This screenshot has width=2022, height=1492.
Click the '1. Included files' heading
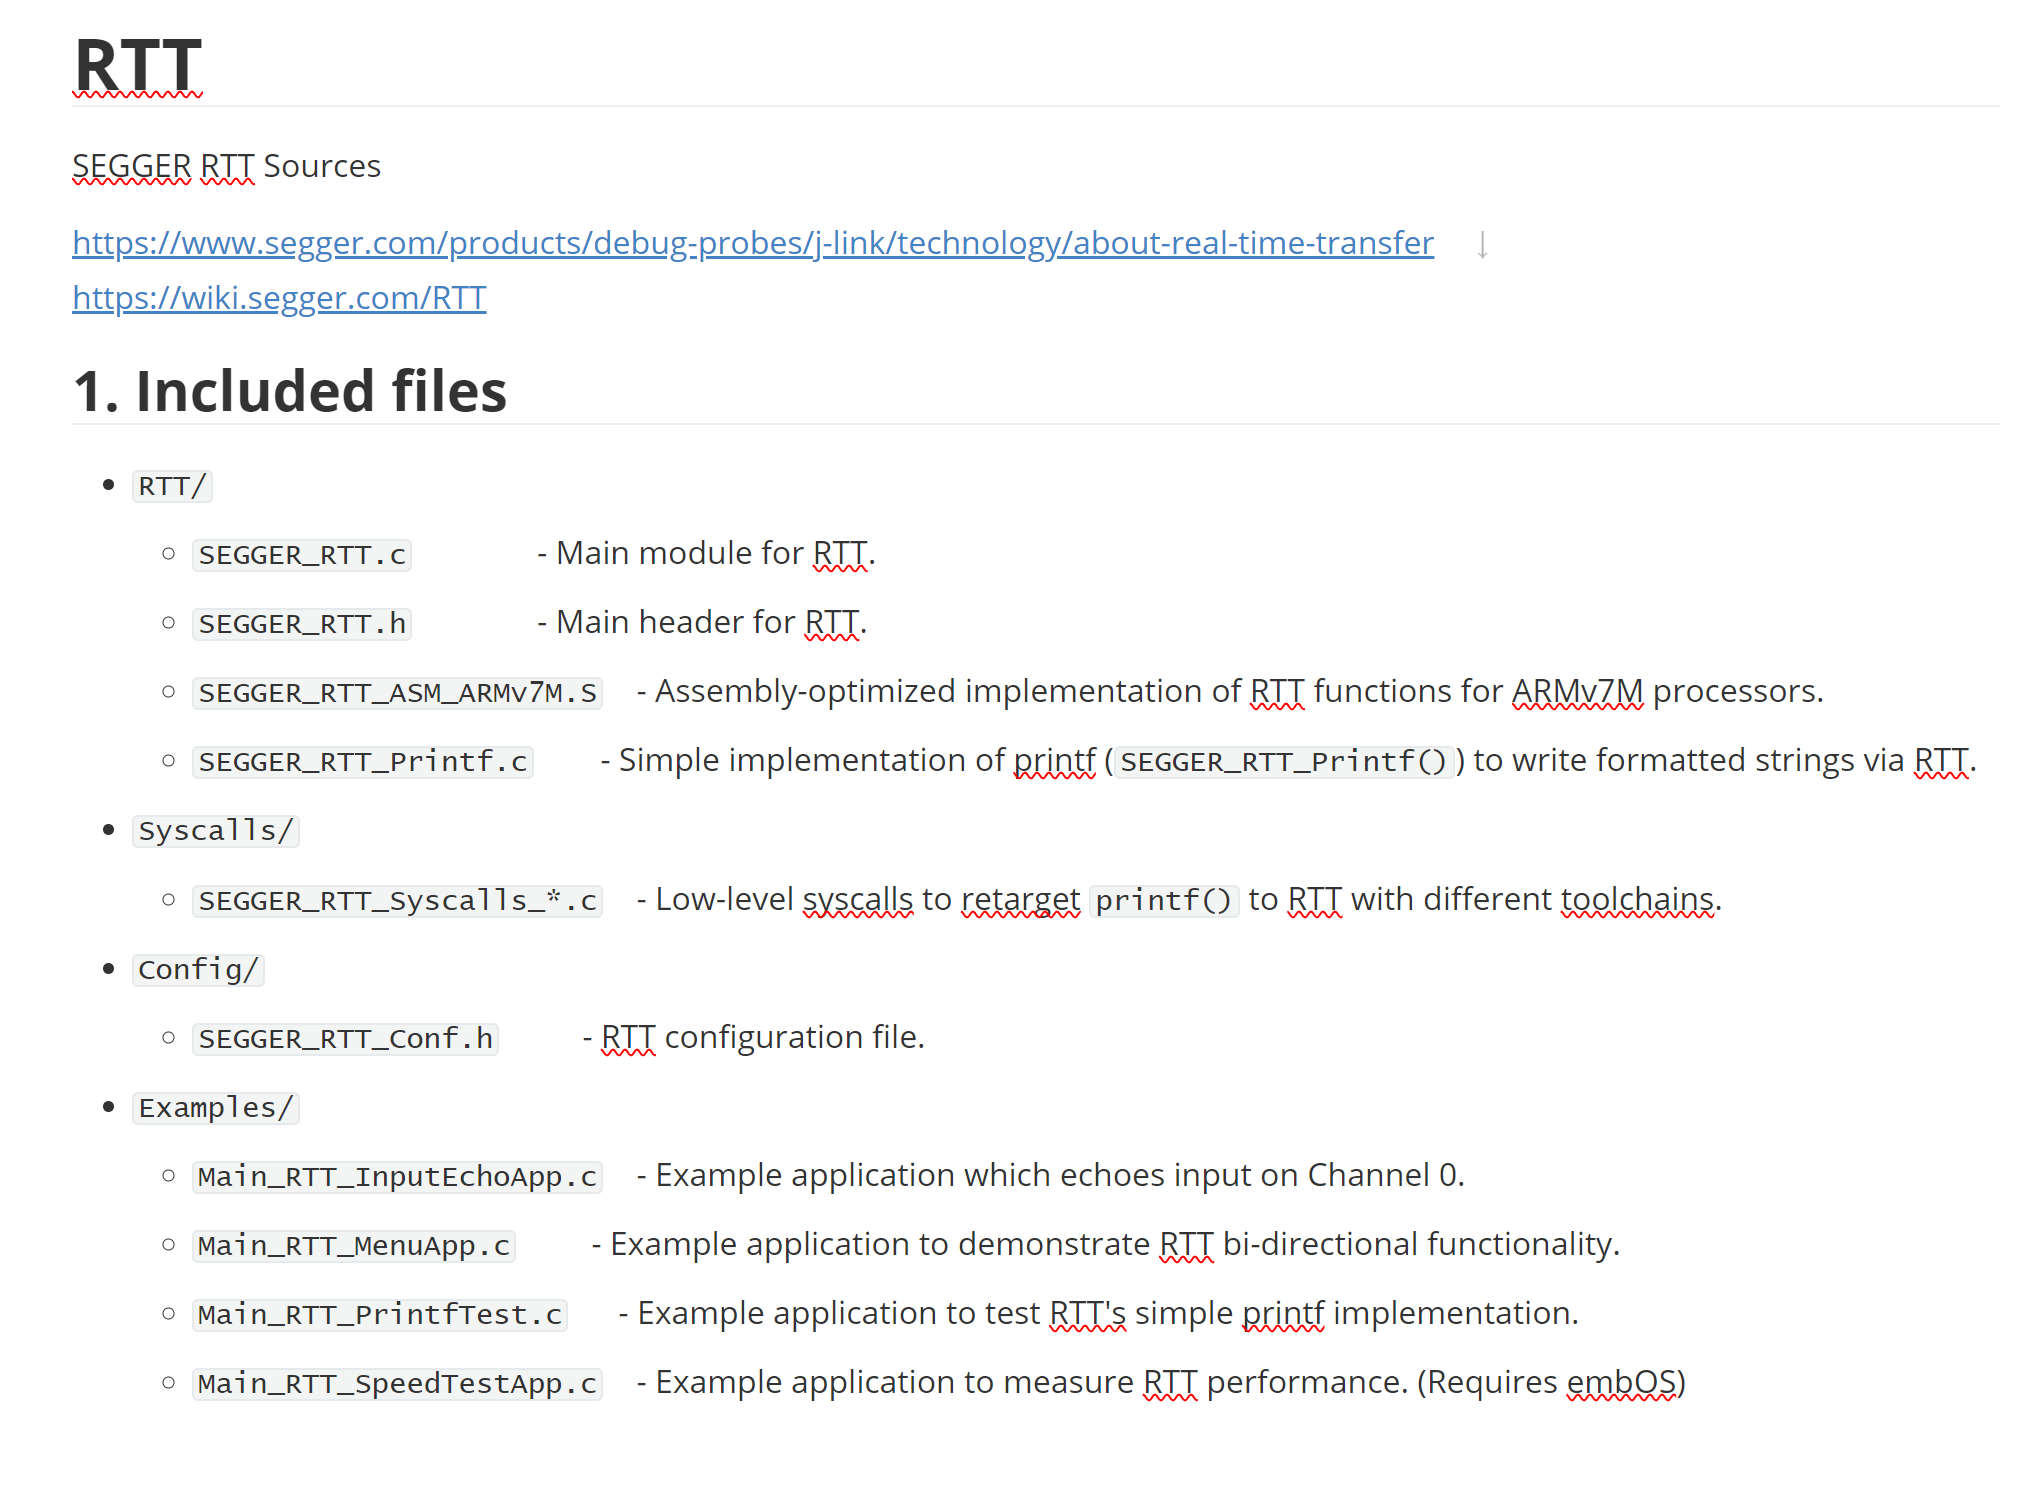tap(290, 390)
